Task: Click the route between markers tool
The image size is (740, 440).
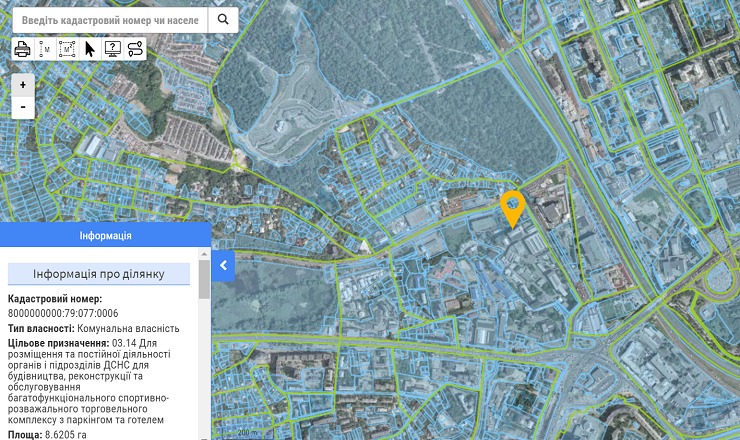Action: tap(135, 48)
